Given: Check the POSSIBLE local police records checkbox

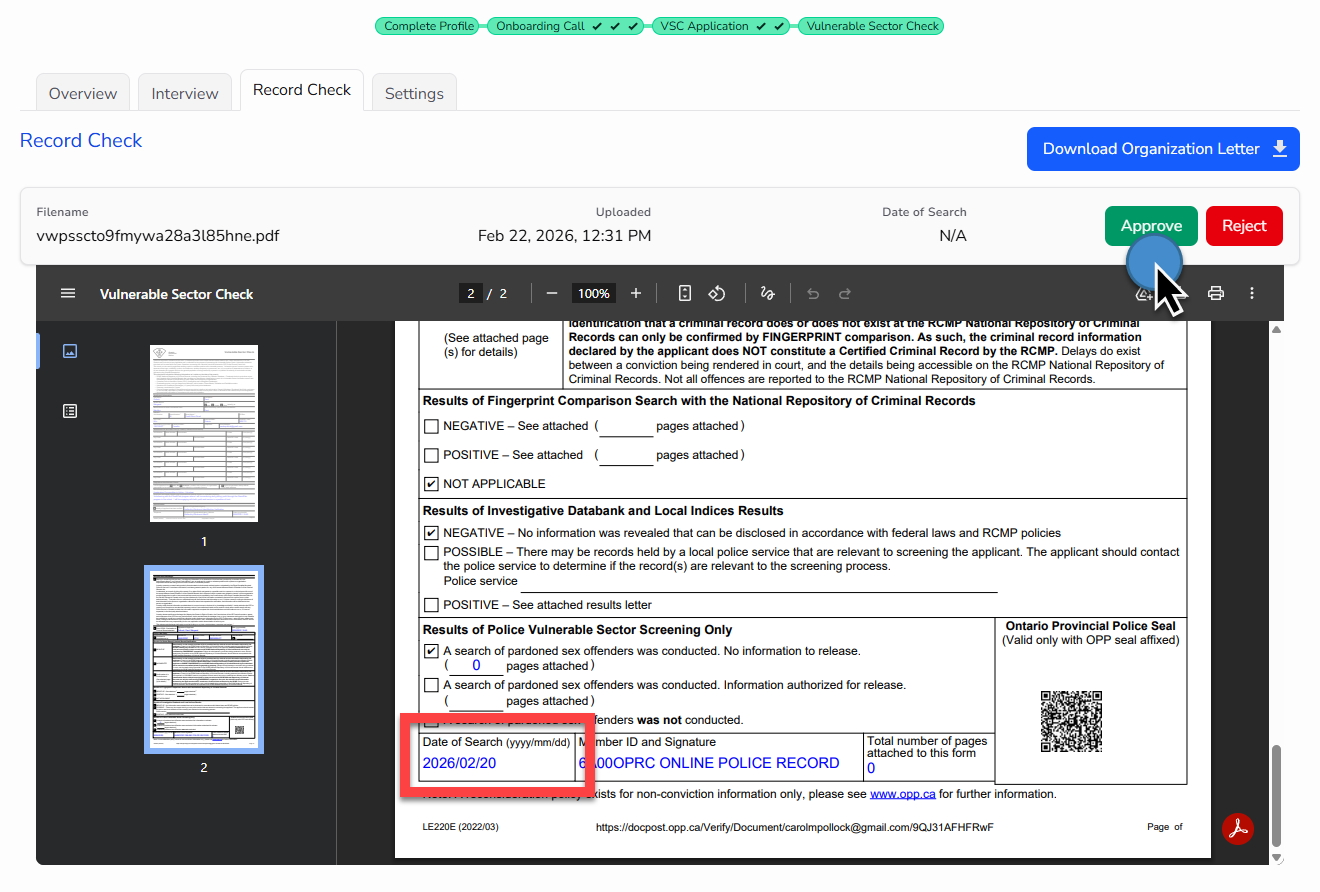Looking at the screenshot, I should click(431, 552).
